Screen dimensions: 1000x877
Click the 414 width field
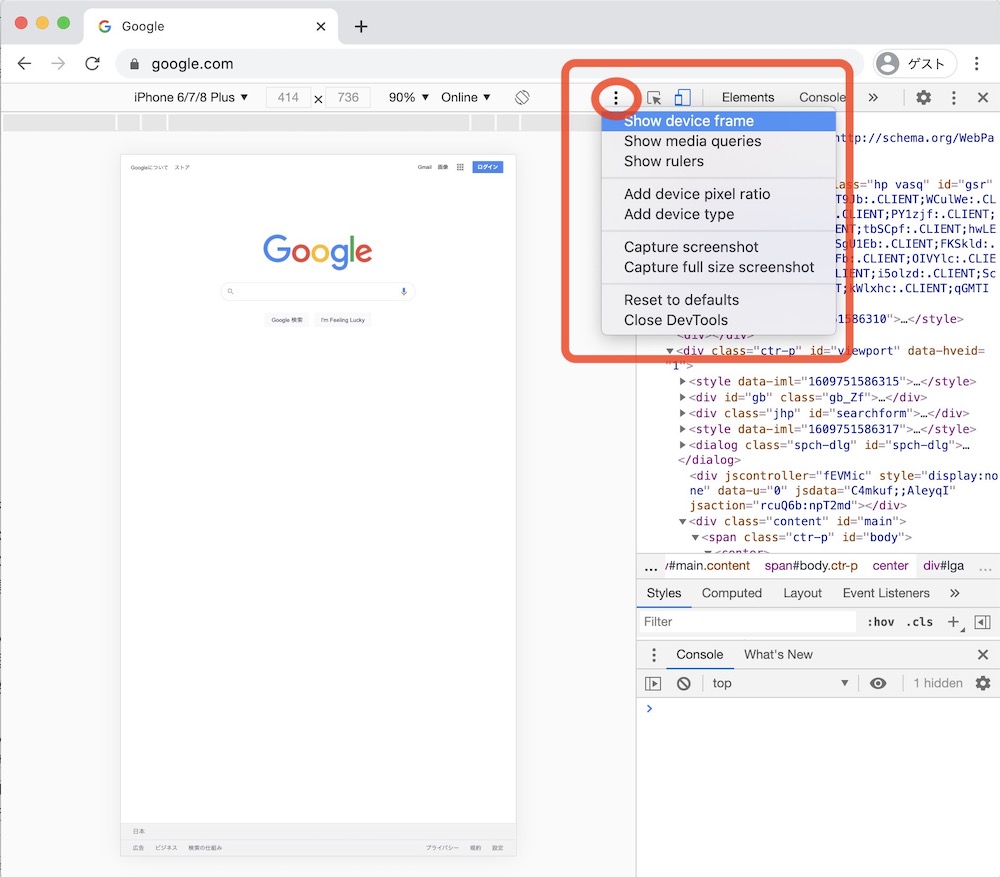[x=288, y=98]
